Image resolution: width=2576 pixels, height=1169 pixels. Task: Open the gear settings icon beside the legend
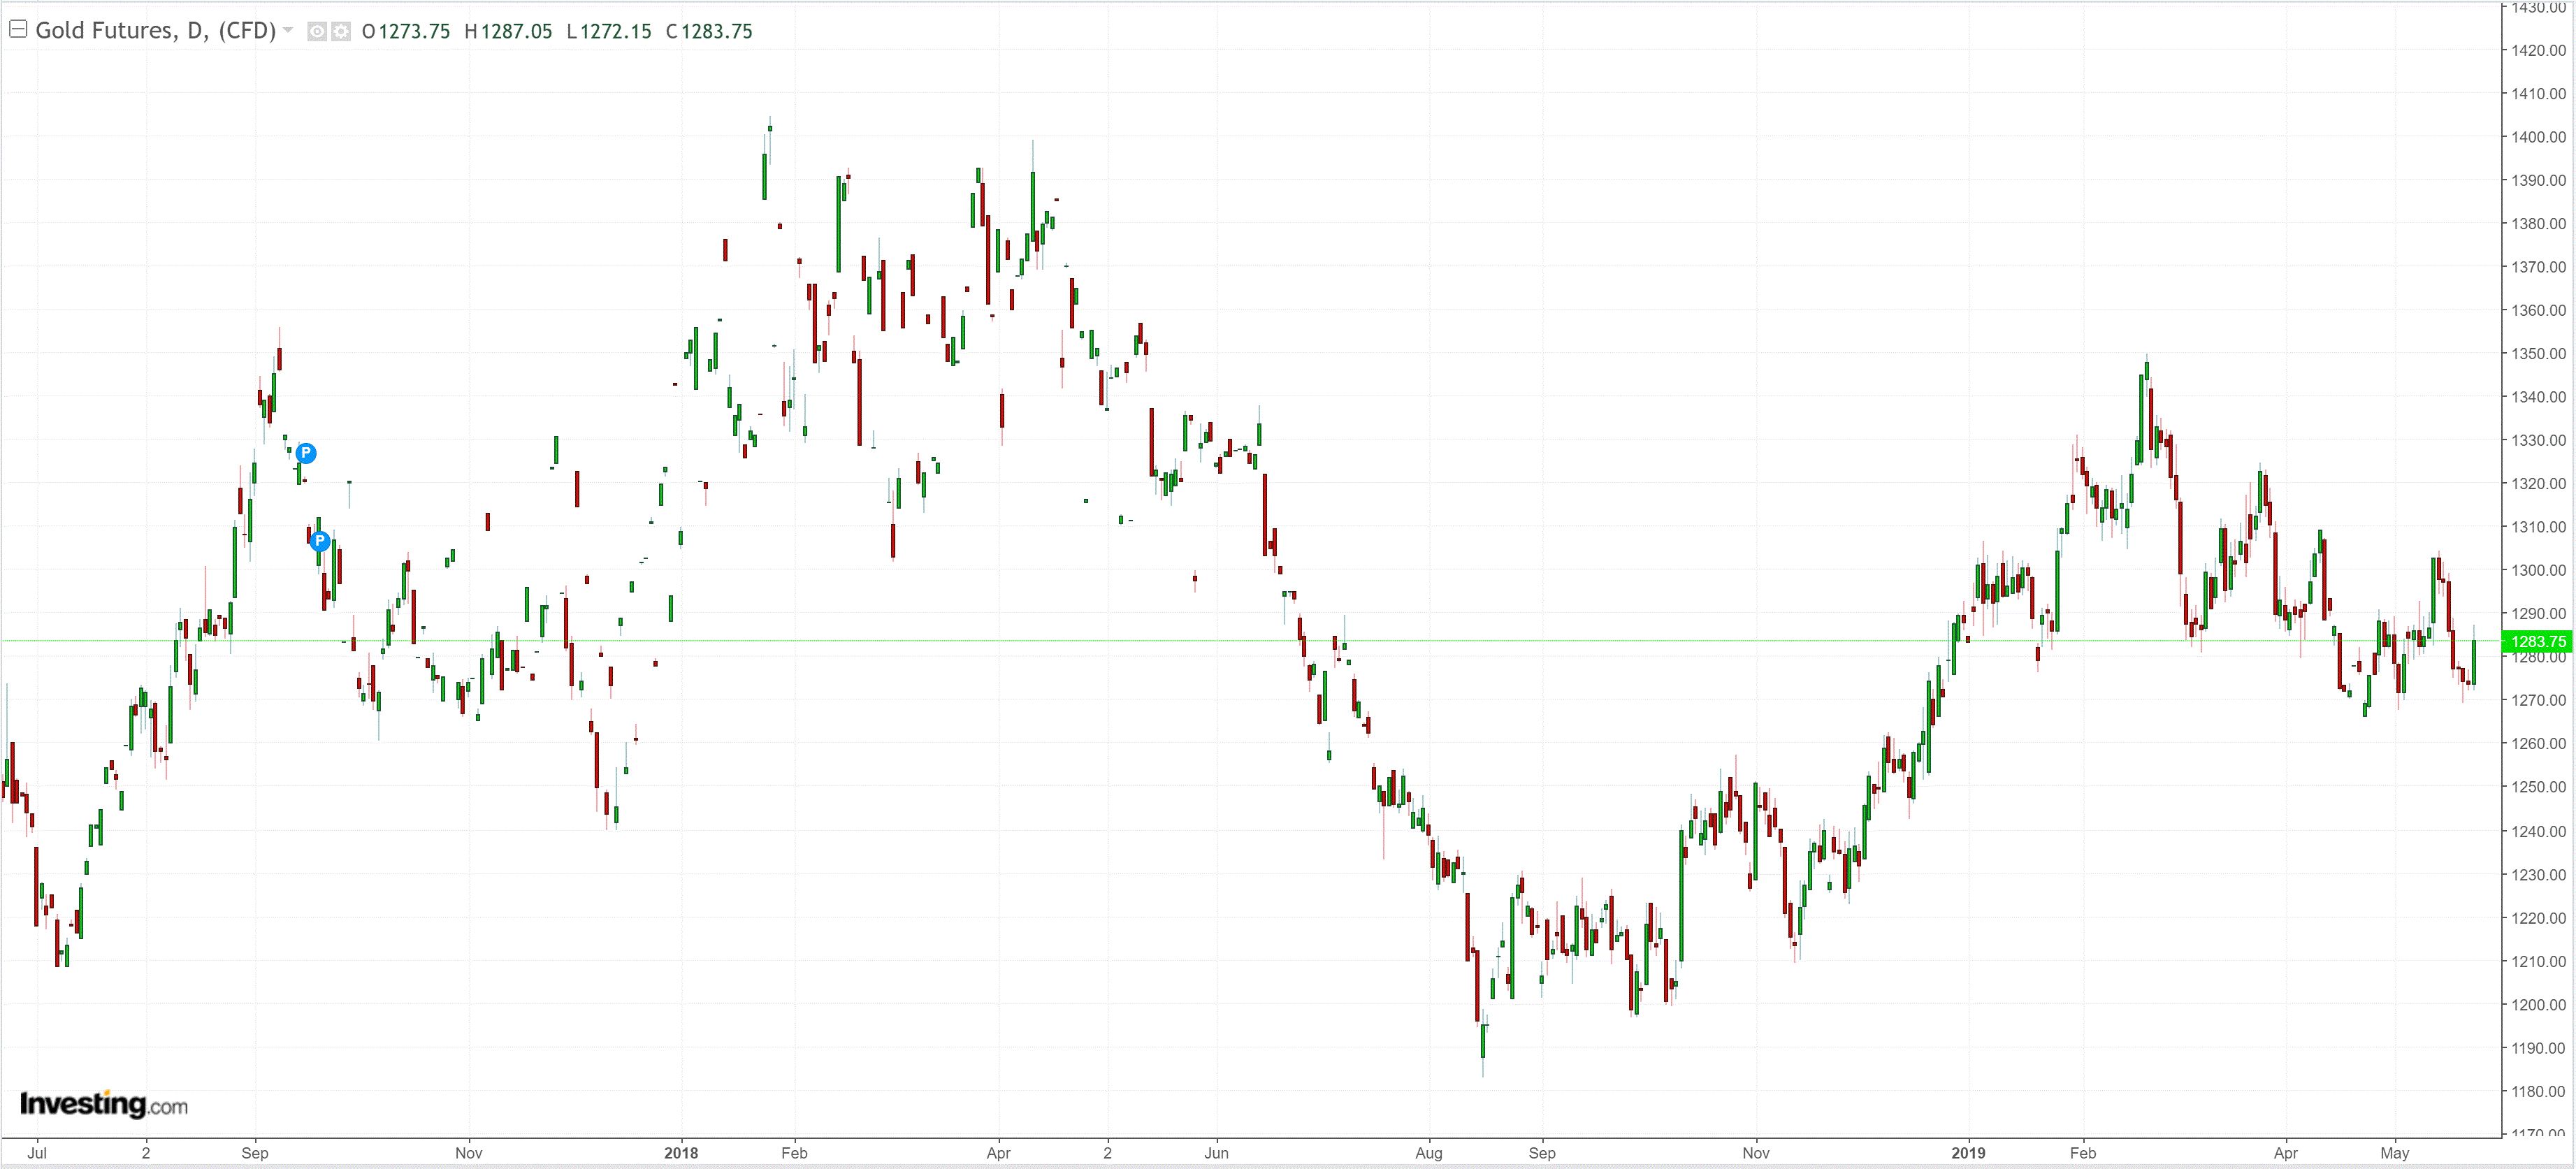(x=341, y=32)
